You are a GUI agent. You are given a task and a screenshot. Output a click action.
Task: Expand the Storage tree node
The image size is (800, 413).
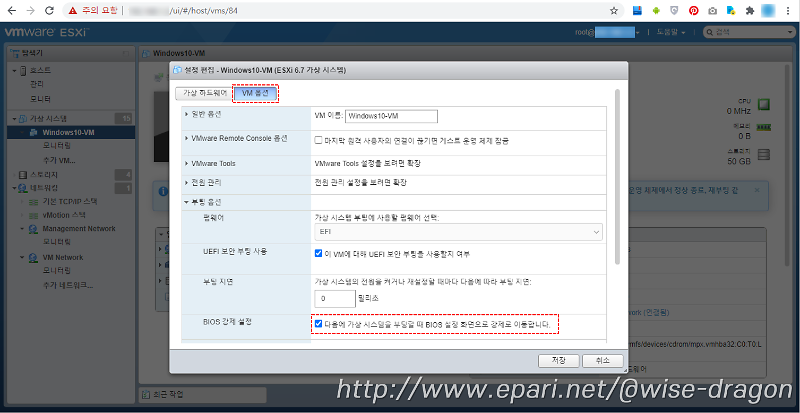click(x=15, y=175)
